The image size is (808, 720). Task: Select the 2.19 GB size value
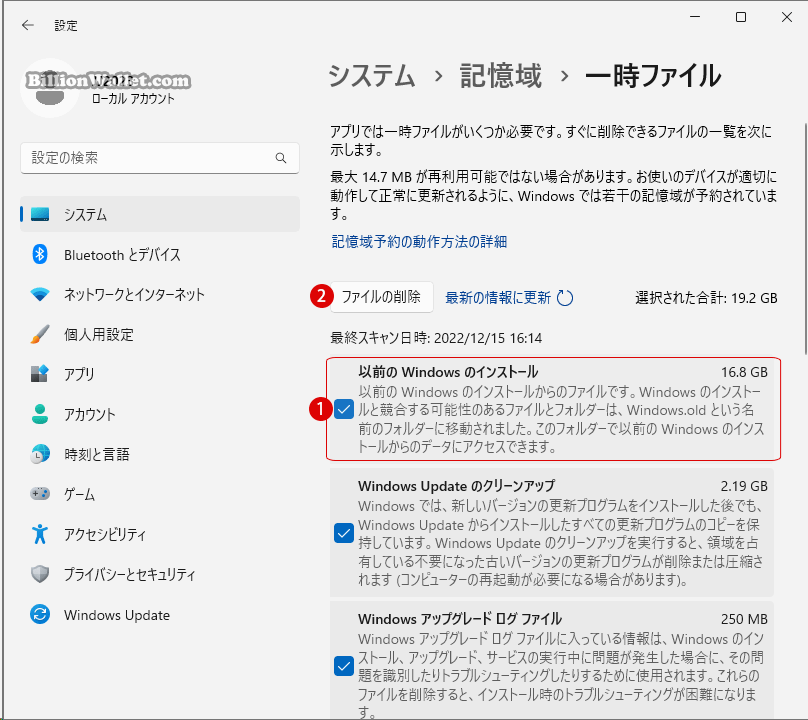[x=744, y=486]
